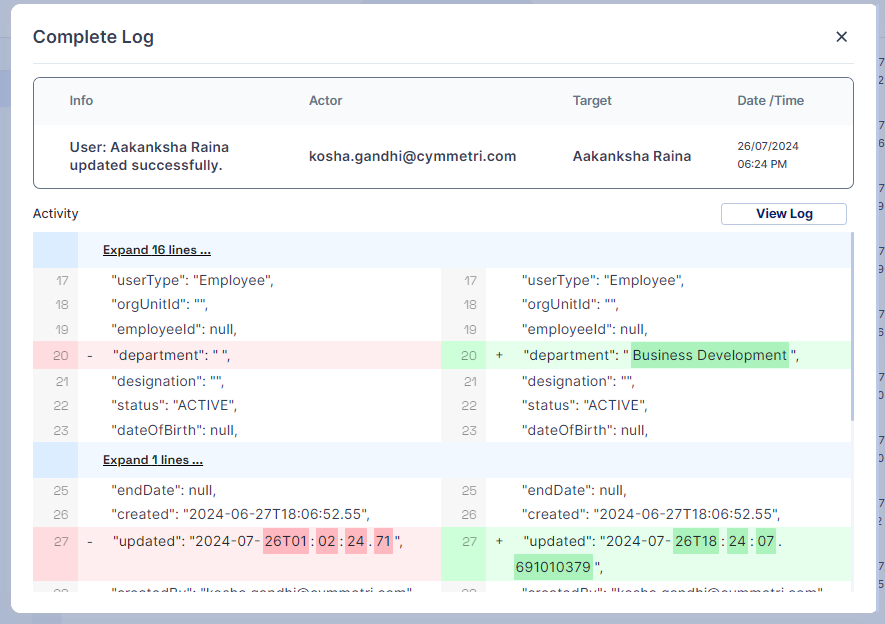Expand 16 hidden lines in diff
Image resolution: width=885 pixels, height=624 pixels.
(x=156, y=250)
